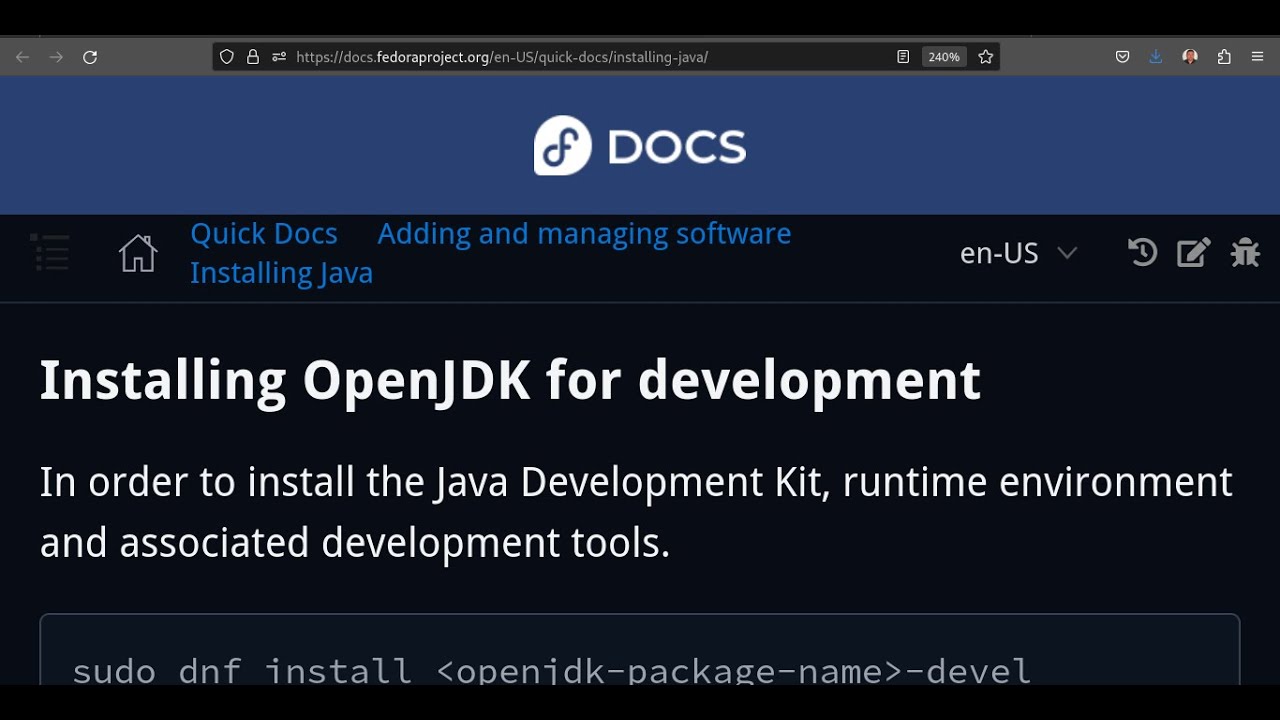The width and height of the screenshot is (1280, 720).
Task: Open the extensions puzzle icon
Action: [1224, 57]
